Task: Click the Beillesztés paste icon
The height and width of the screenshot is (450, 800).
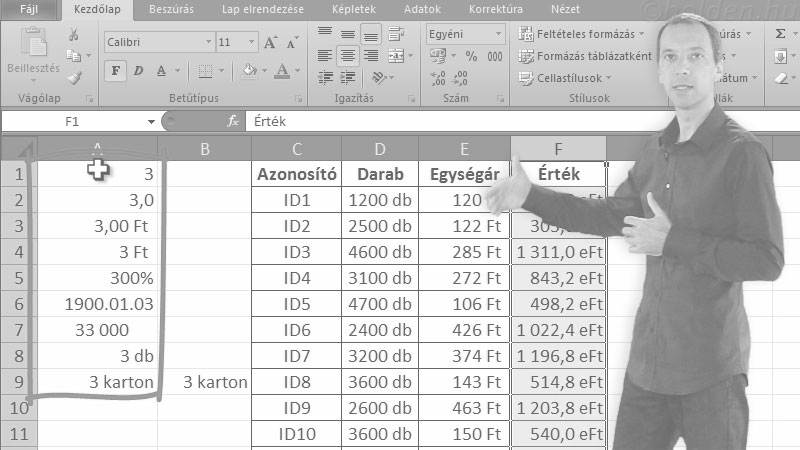Action: tap(34, 42)
